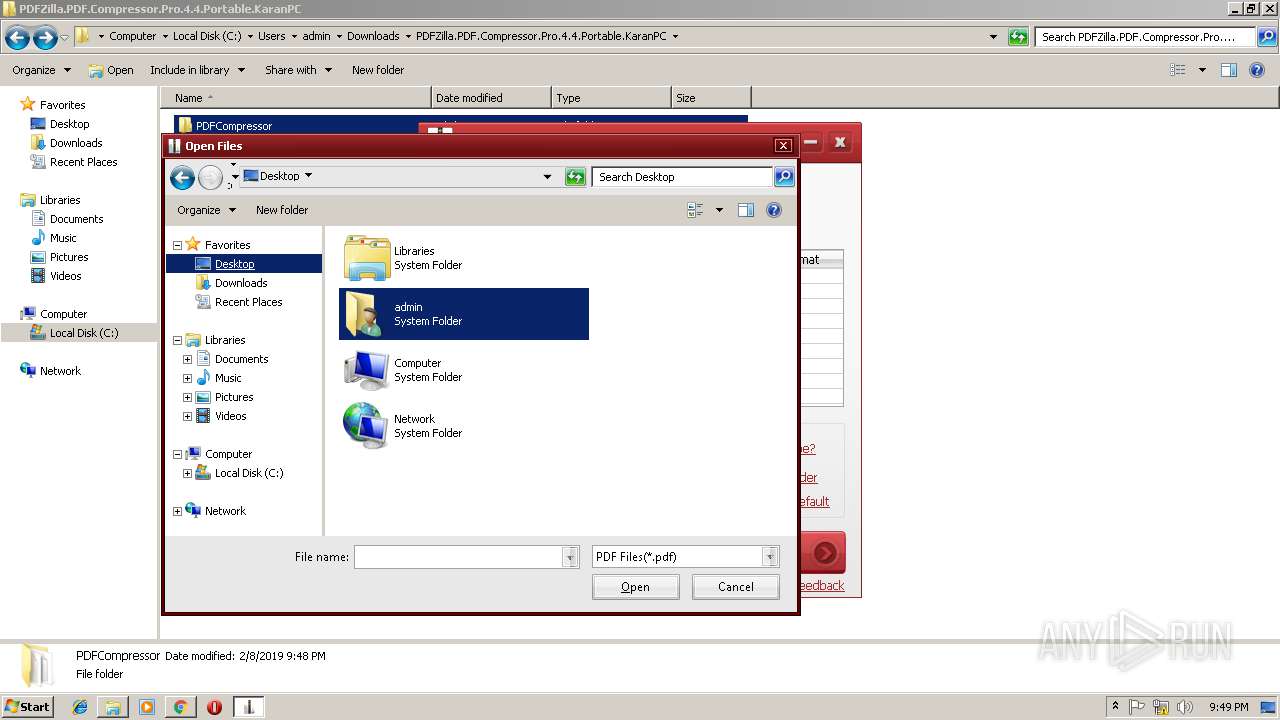The width and height of the screenshot is (1280, 720).
Task: Show hidden tray icons arrow
Action: [x=1115, y=707]
